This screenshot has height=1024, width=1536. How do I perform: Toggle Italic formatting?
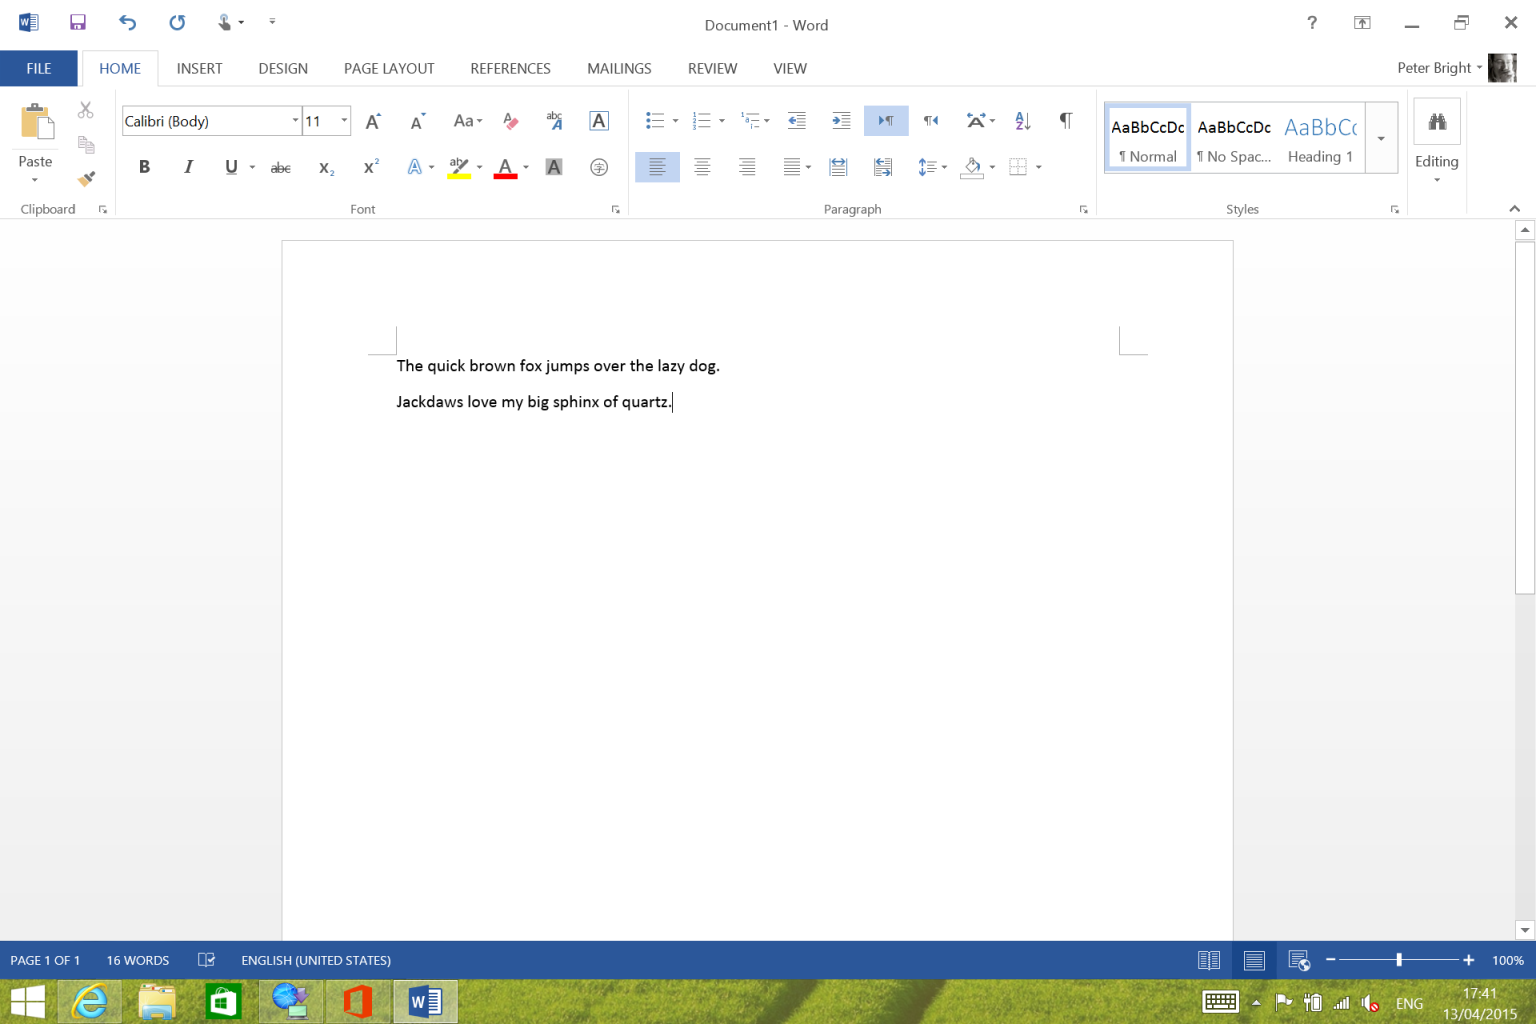188,167
